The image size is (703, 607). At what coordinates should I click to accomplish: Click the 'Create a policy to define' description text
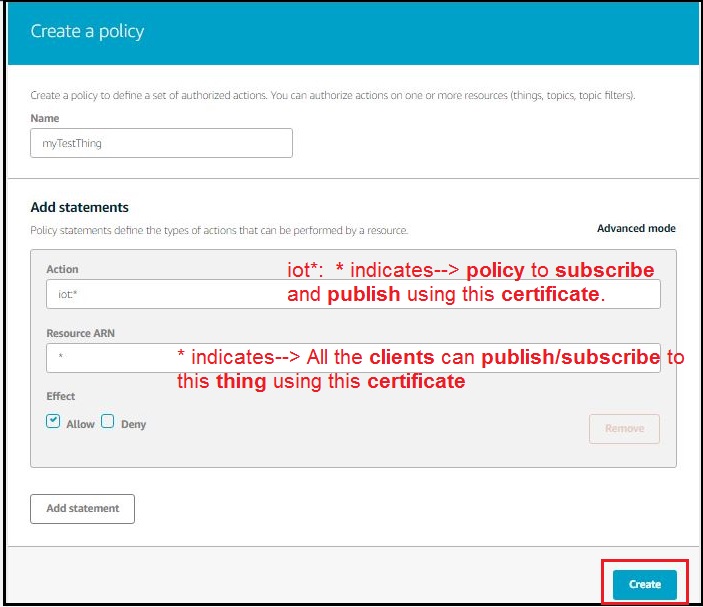[x=333, y=95]
